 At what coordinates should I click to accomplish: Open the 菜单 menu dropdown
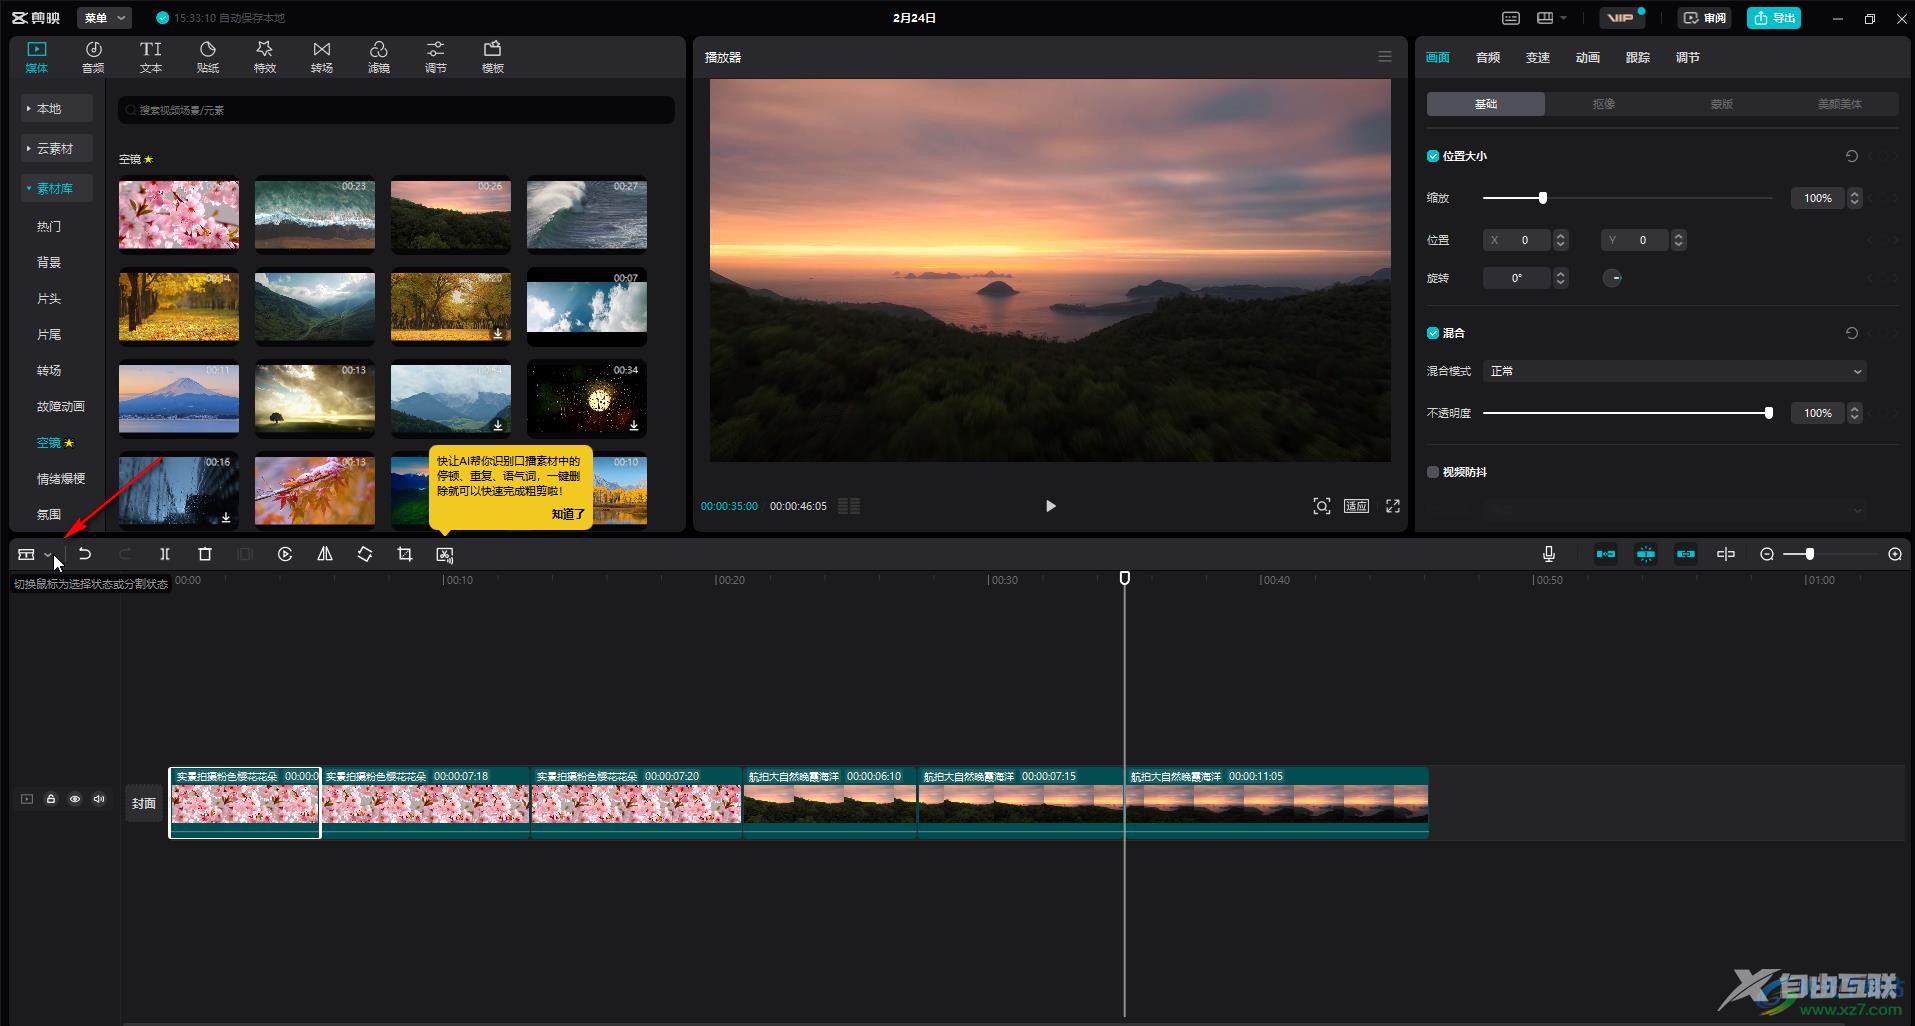pyautogui.click(x=105, y=18)
